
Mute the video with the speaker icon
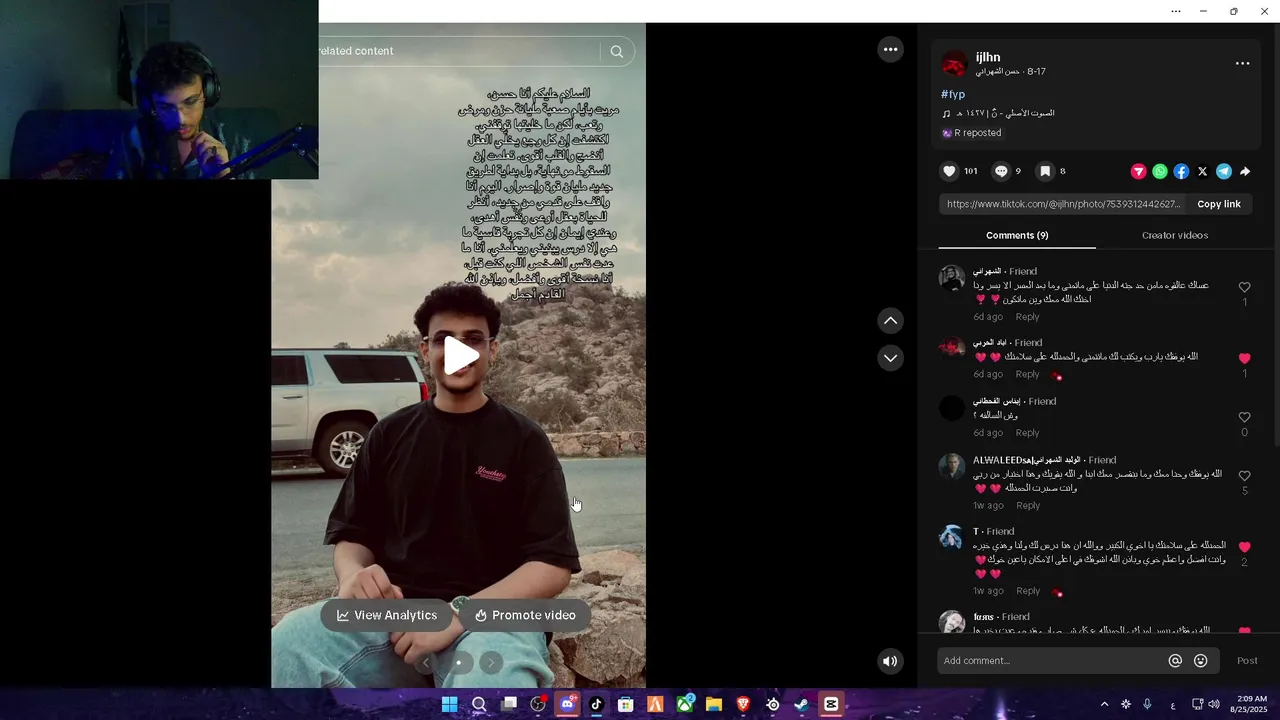point(890,661)
